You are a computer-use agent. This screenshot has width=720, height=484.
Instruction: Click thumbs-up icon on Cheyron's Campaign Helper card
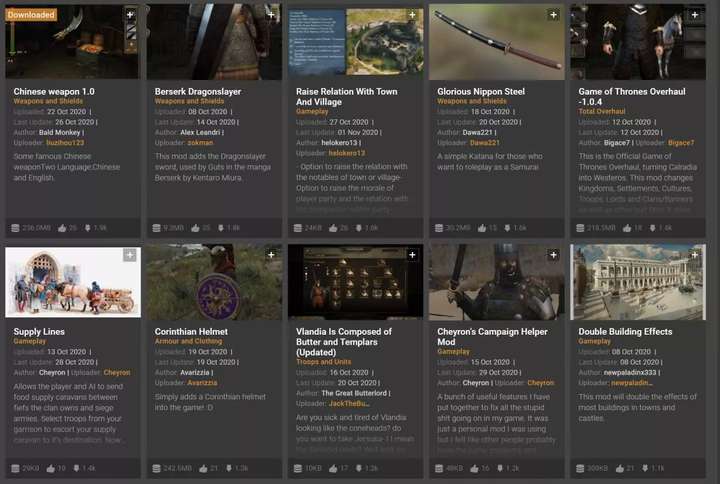474,468
